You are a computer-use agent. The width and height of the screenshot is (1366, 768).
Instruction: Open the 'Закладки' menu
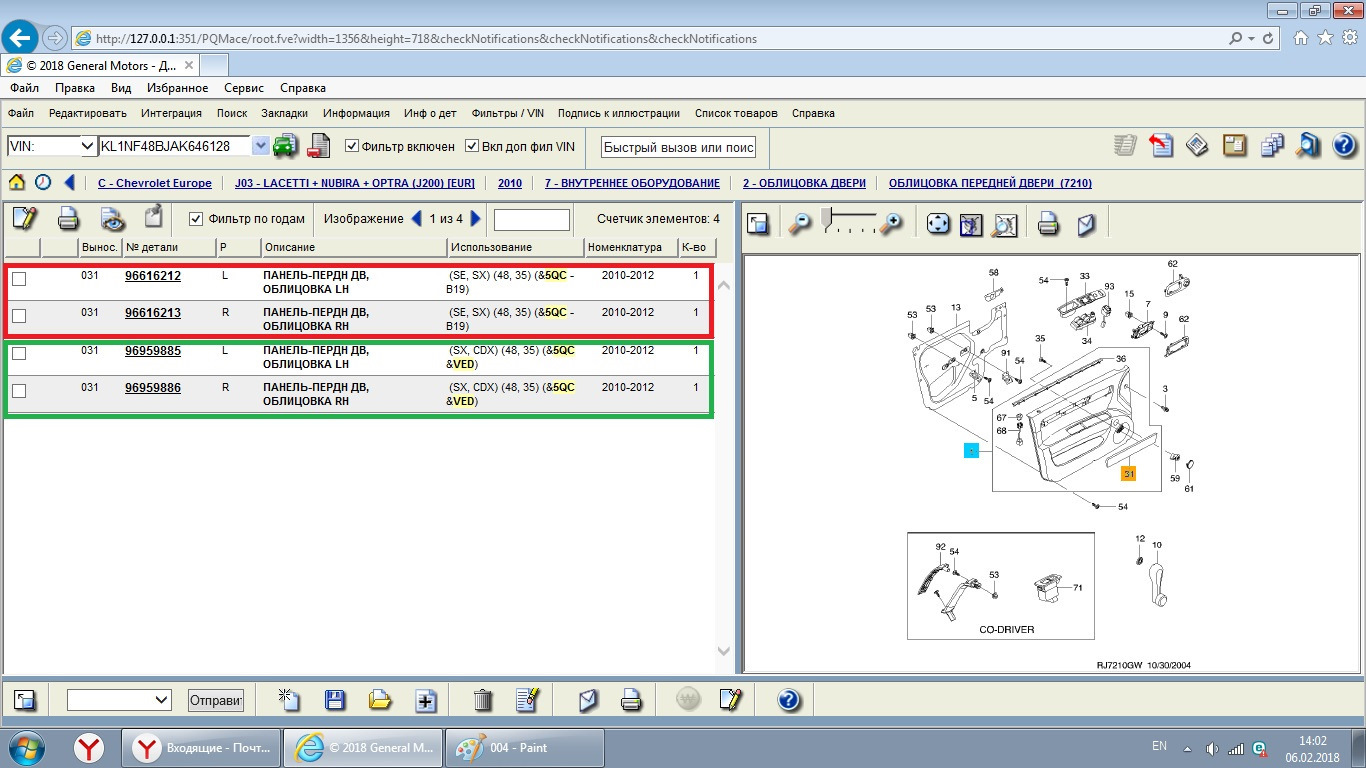tap(285, 113)
